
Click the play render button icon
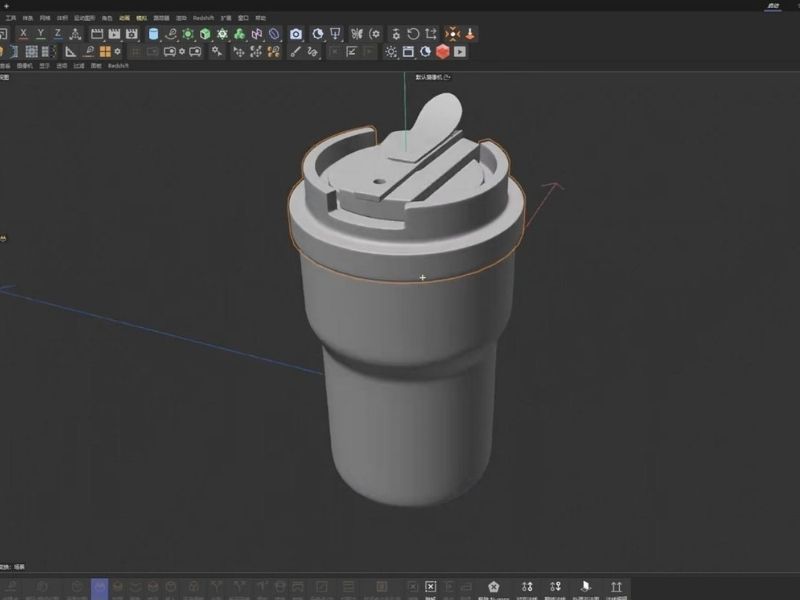tap(460, 52)
